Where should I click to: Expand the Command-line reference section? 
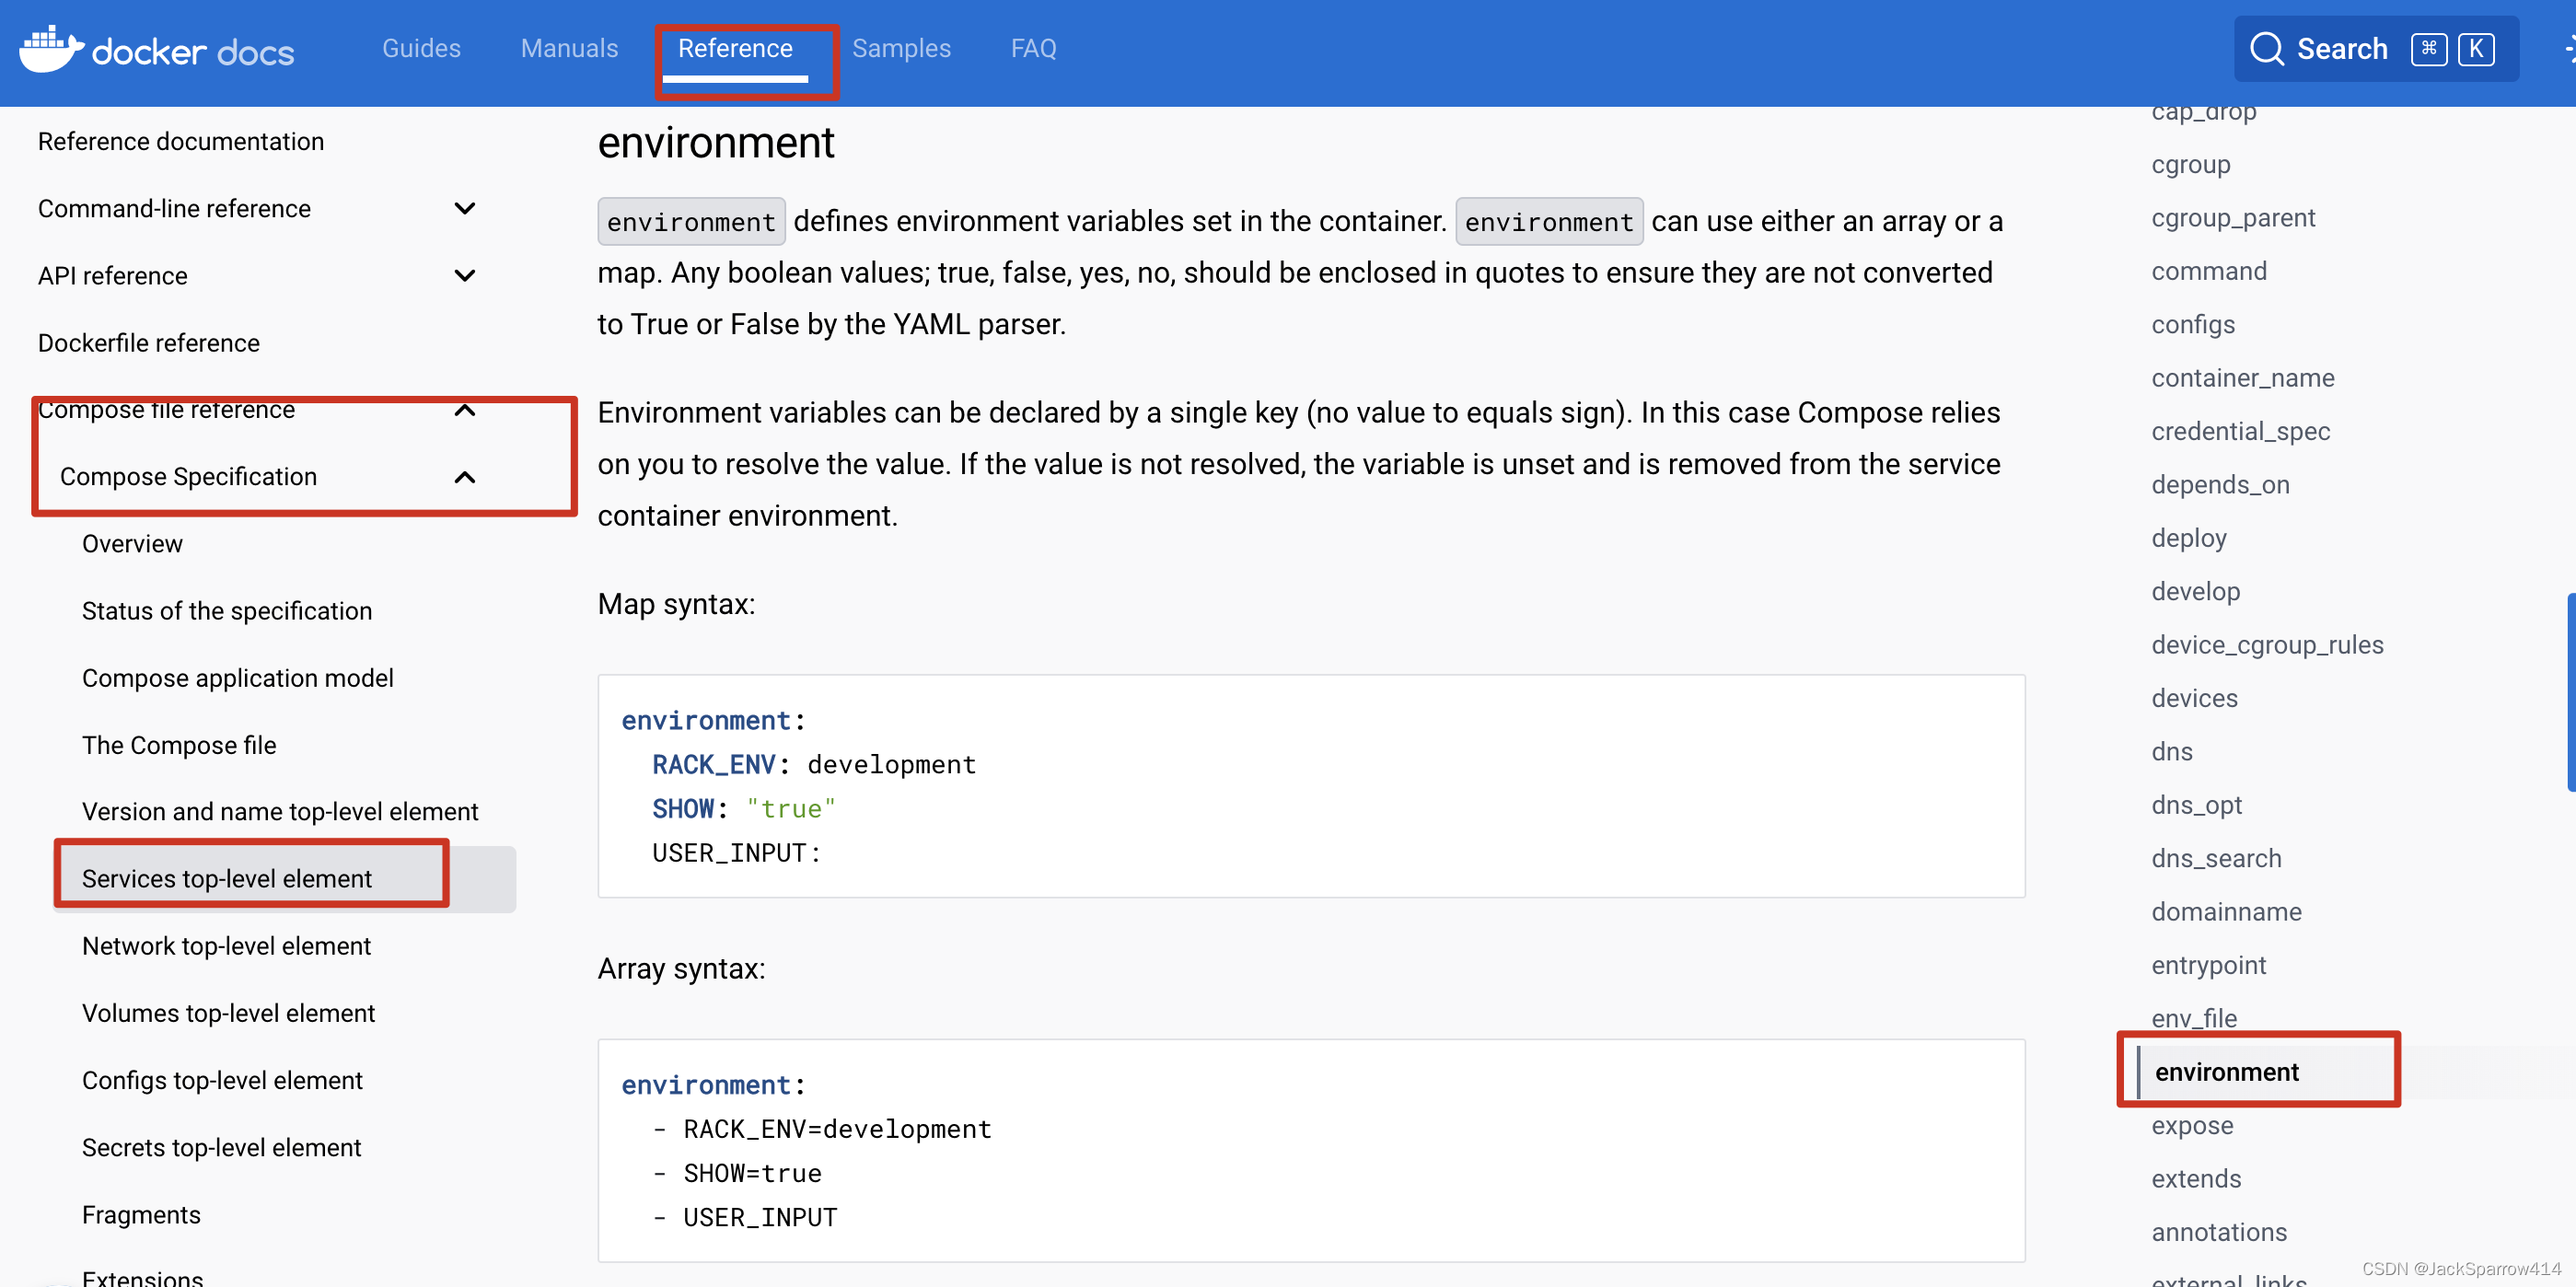(x=465, y=209)
